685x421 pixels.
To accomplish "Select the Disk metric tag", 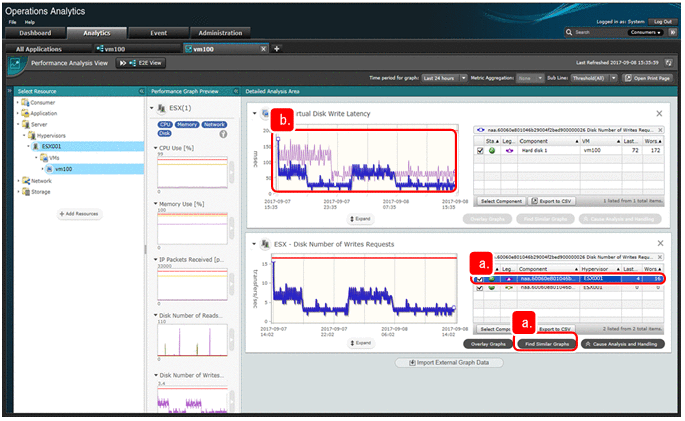I will (164, 133).
